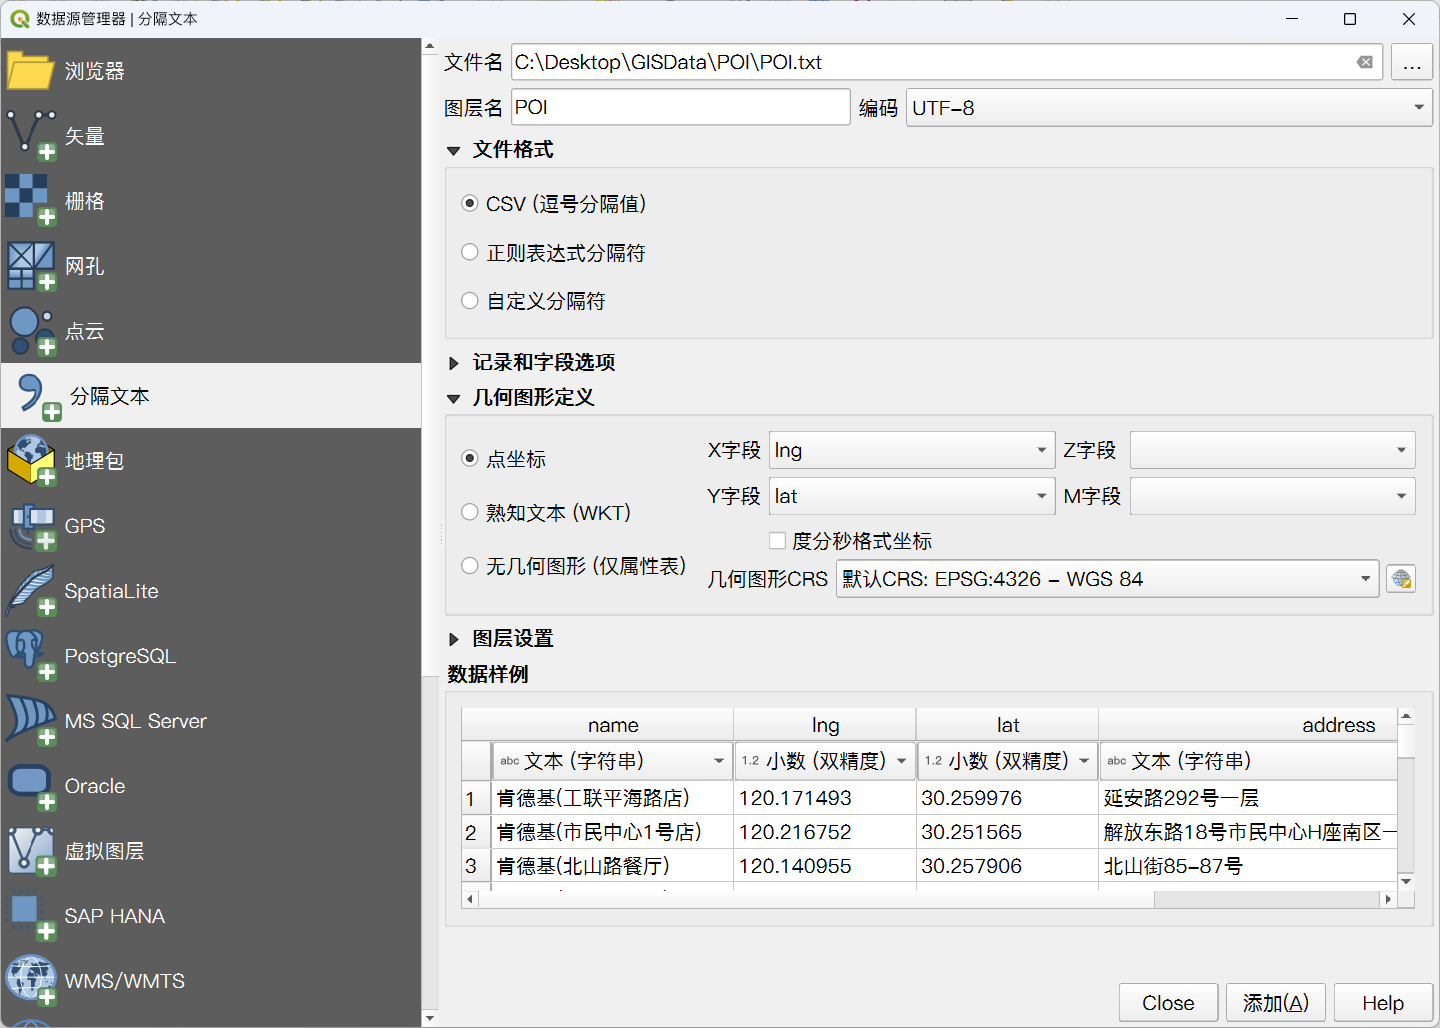Select the 矢量 vector layer icon

click(x=31, y=136)
